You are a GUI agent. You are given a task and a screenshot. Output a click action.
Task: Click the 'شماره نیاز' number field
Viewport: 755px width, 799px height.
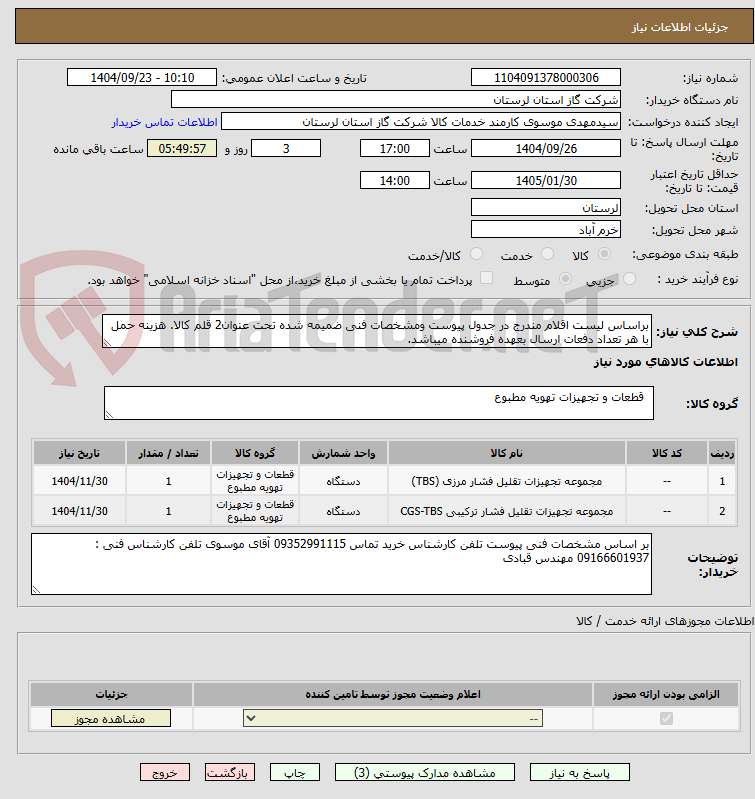(546, 78)
